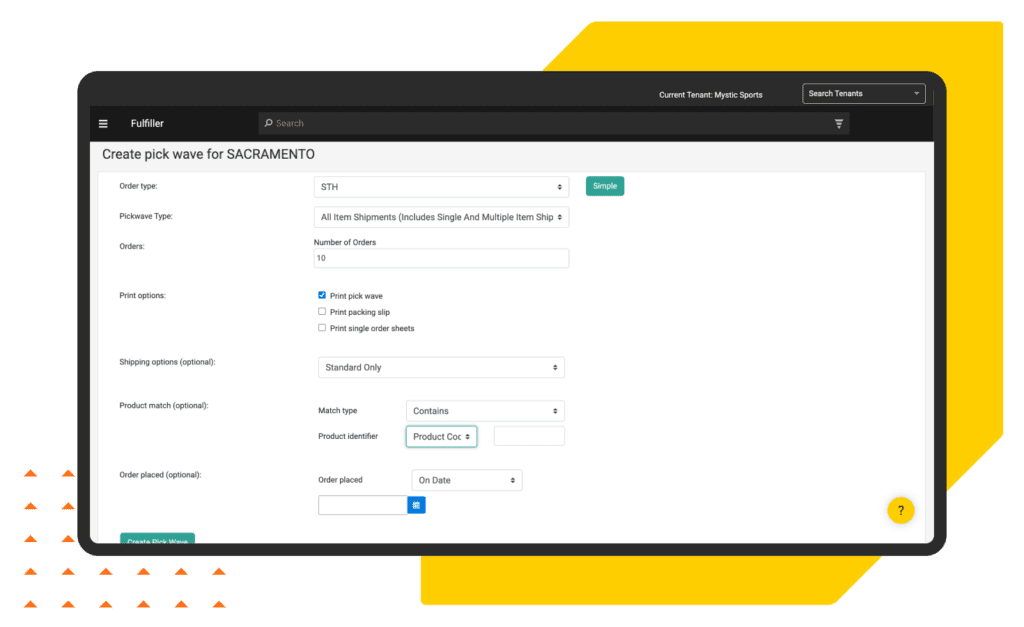Open Match type Contains dropdown
Screen dimensions: 1024x627
(x=485, y=411)
